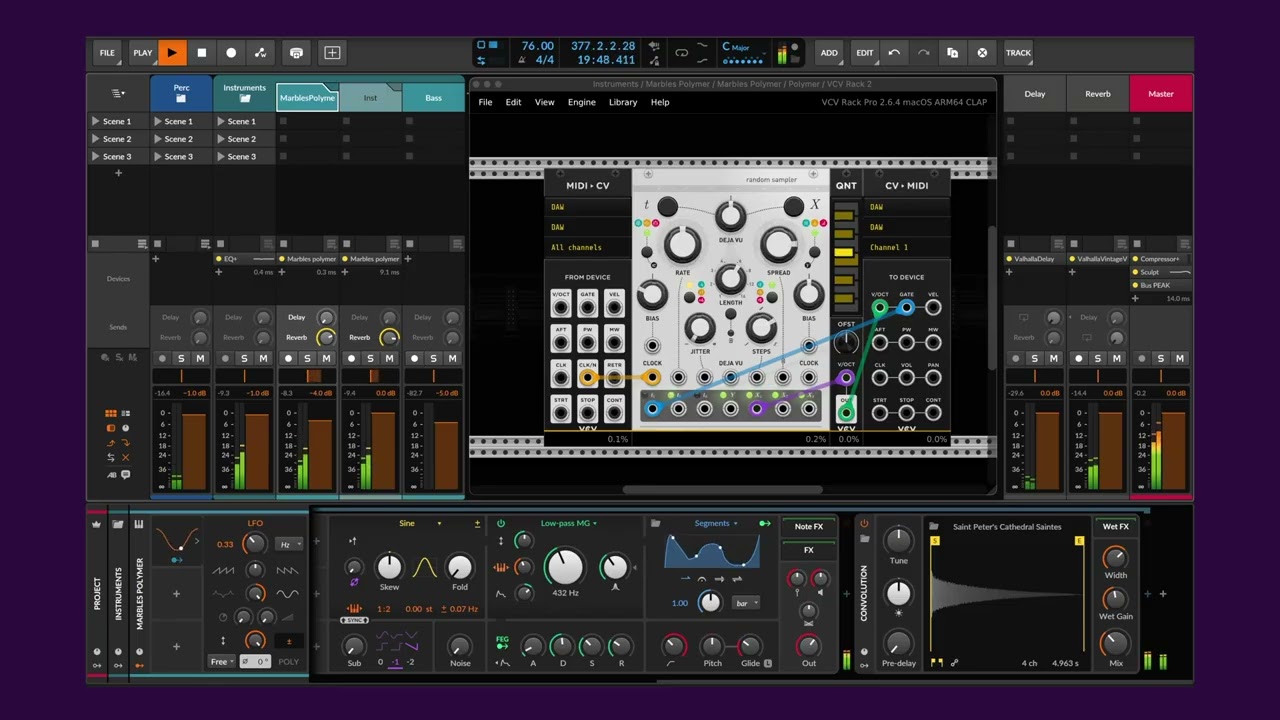Image resolution: width=1280 pixels, height=720 pixels.
Task: Click the Convolution Mix knob
Action: (x=1116, y=642)
